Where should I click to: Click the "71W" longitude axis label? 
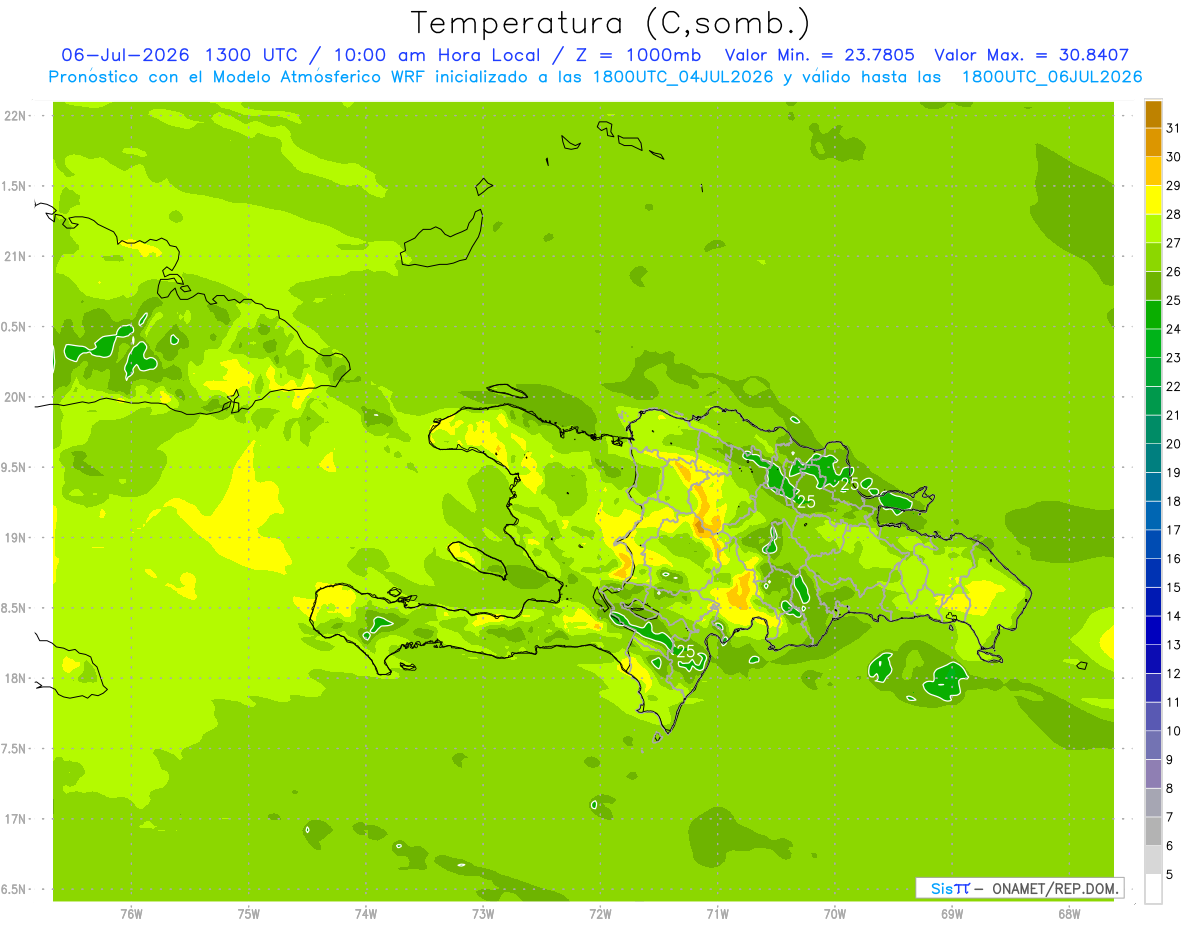[x=717, y=914]
